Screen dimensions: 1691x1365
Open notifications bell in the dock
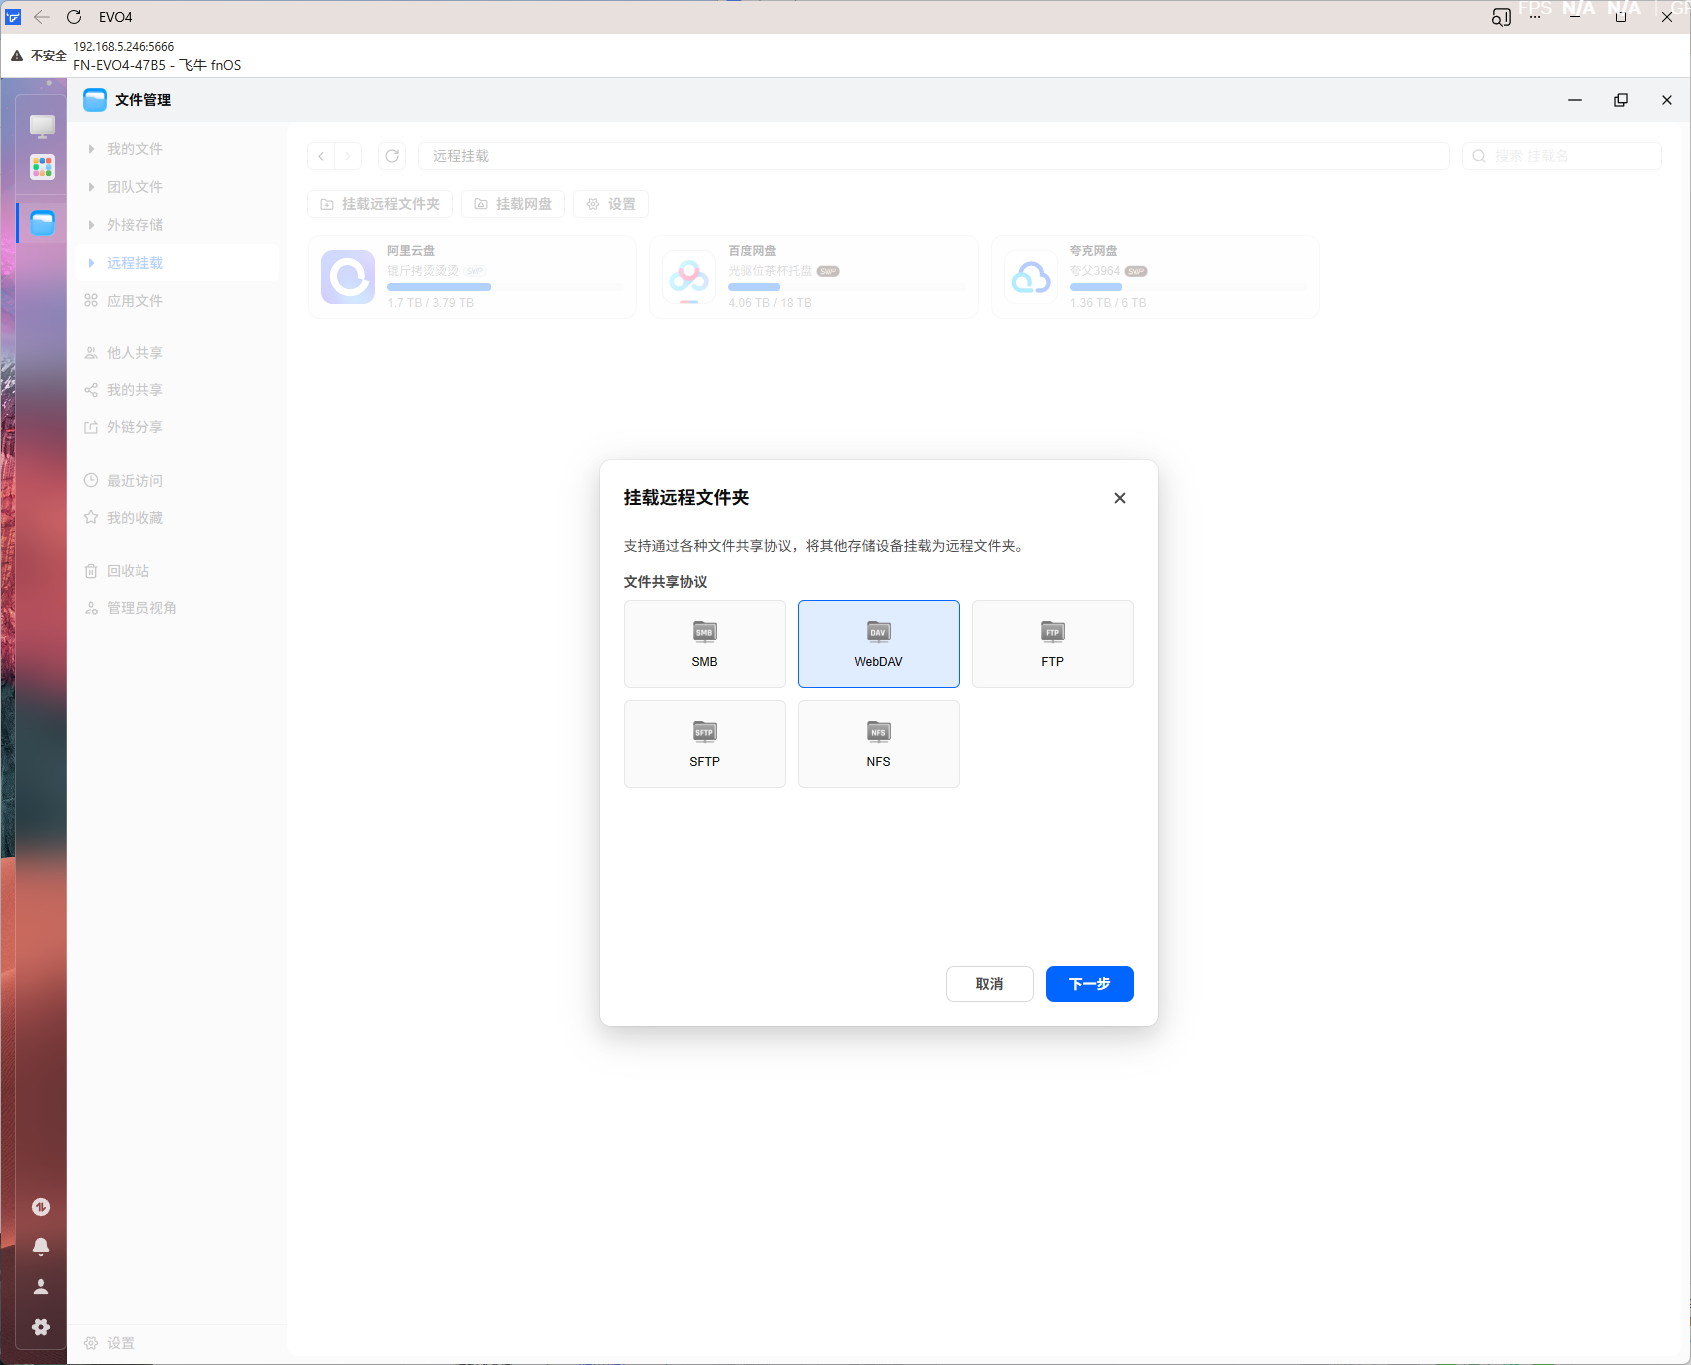click(x=41, y=1247)
